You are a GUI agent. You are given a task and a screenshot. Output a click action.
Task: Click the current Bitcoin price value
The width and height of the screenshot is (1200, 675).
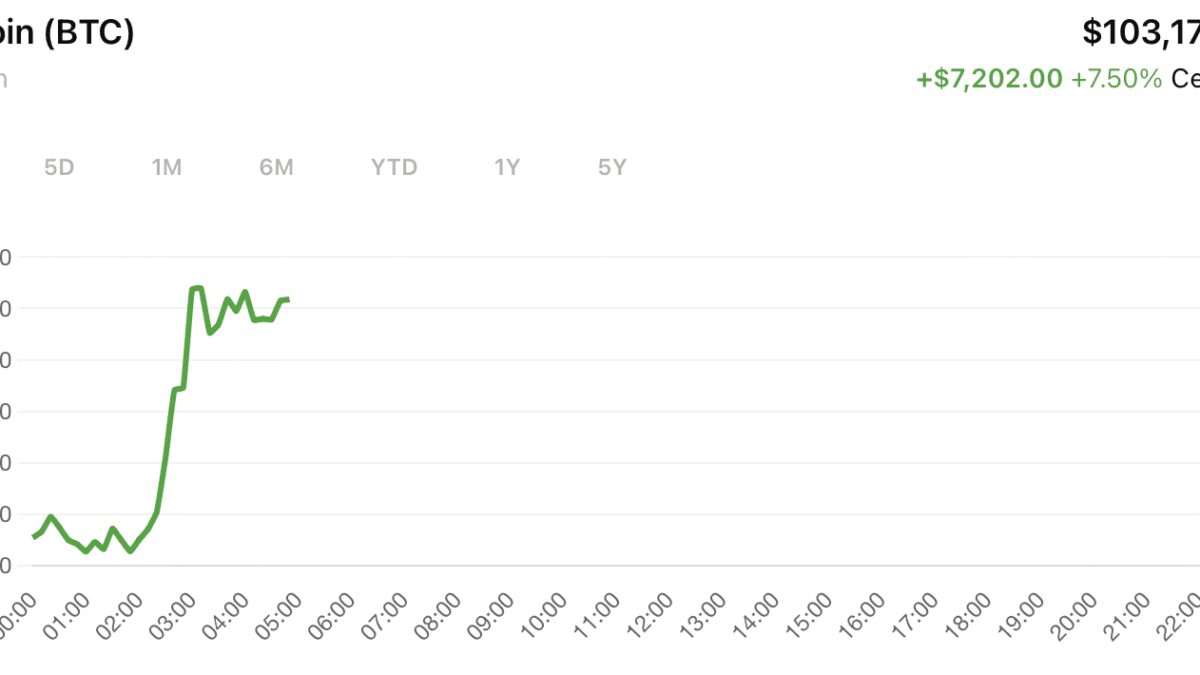[1141, 33]
